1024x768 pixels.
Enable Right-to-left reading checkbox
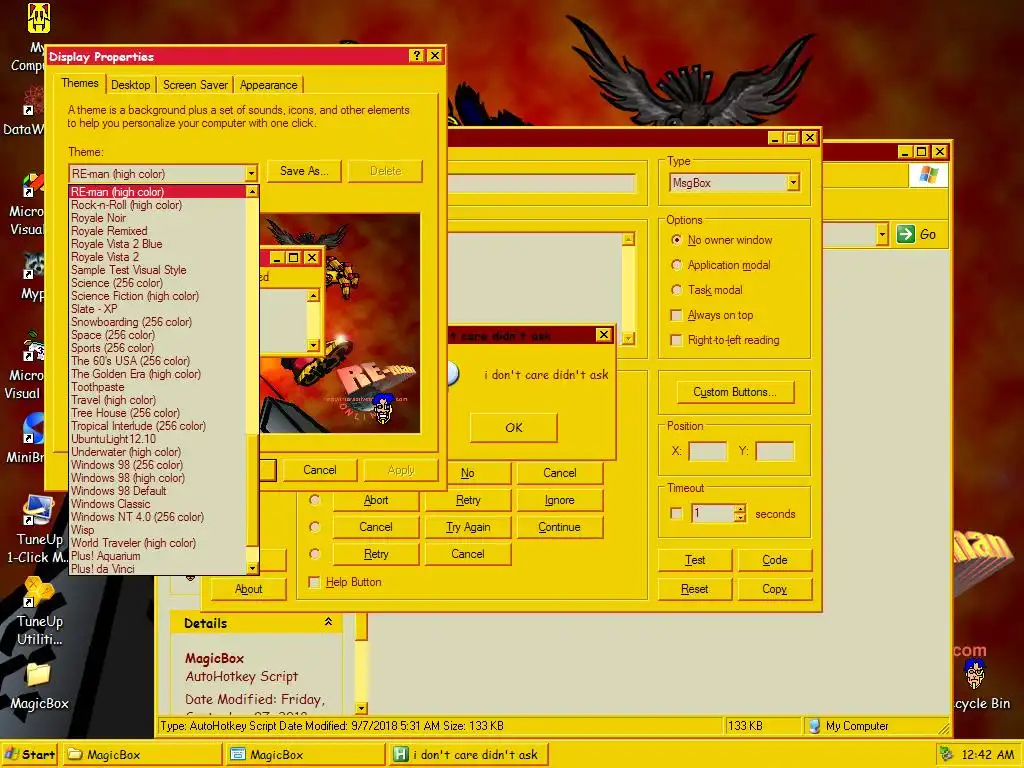[677, 340]
